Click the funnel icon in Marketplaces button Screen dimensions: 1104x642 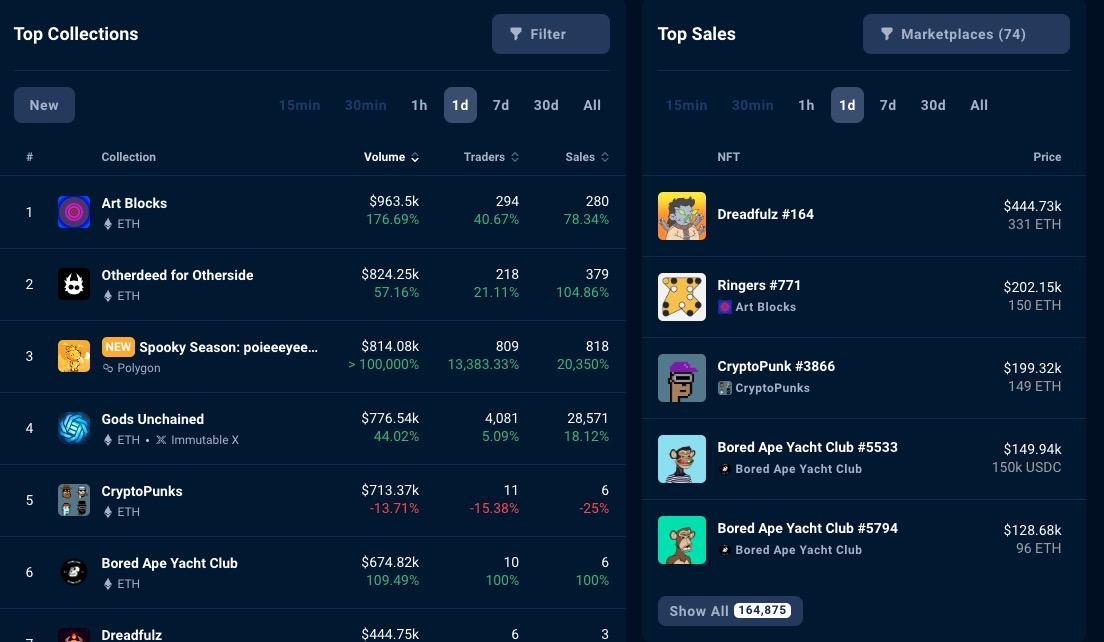click(x=887, y=34)
